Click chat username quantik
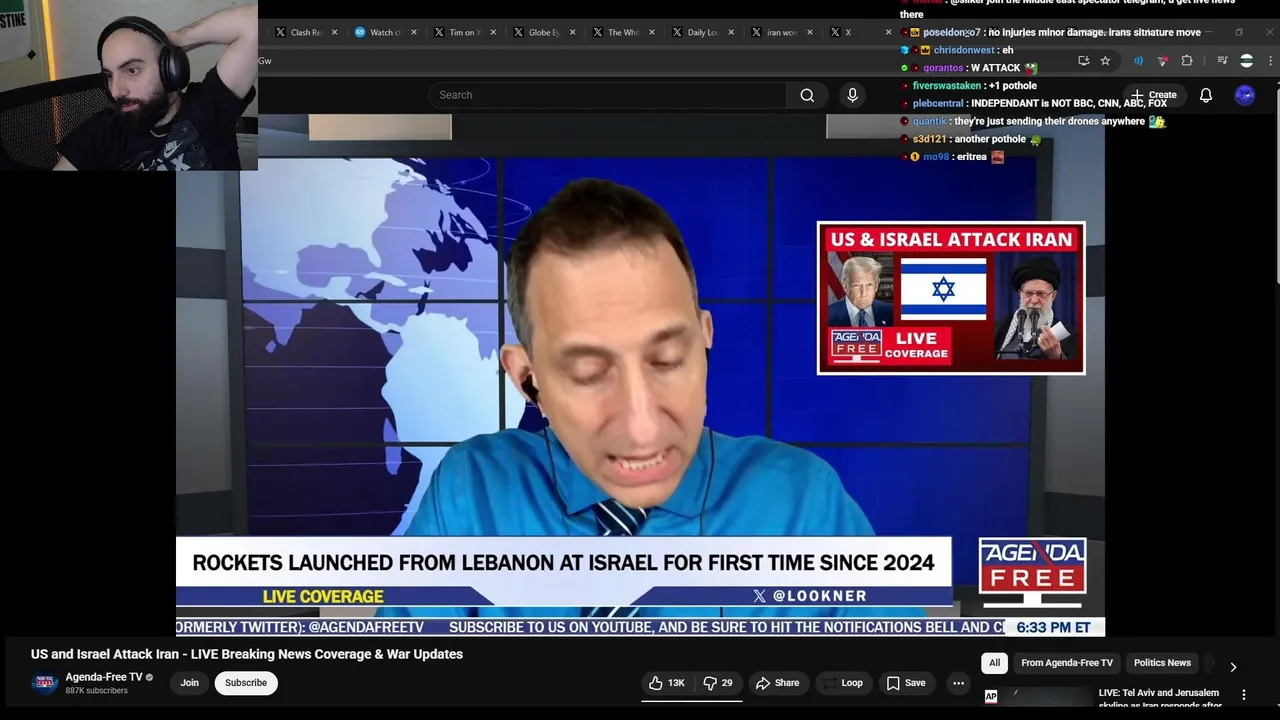The height and width of the screenshot is (720, 1280). [929, 122]
